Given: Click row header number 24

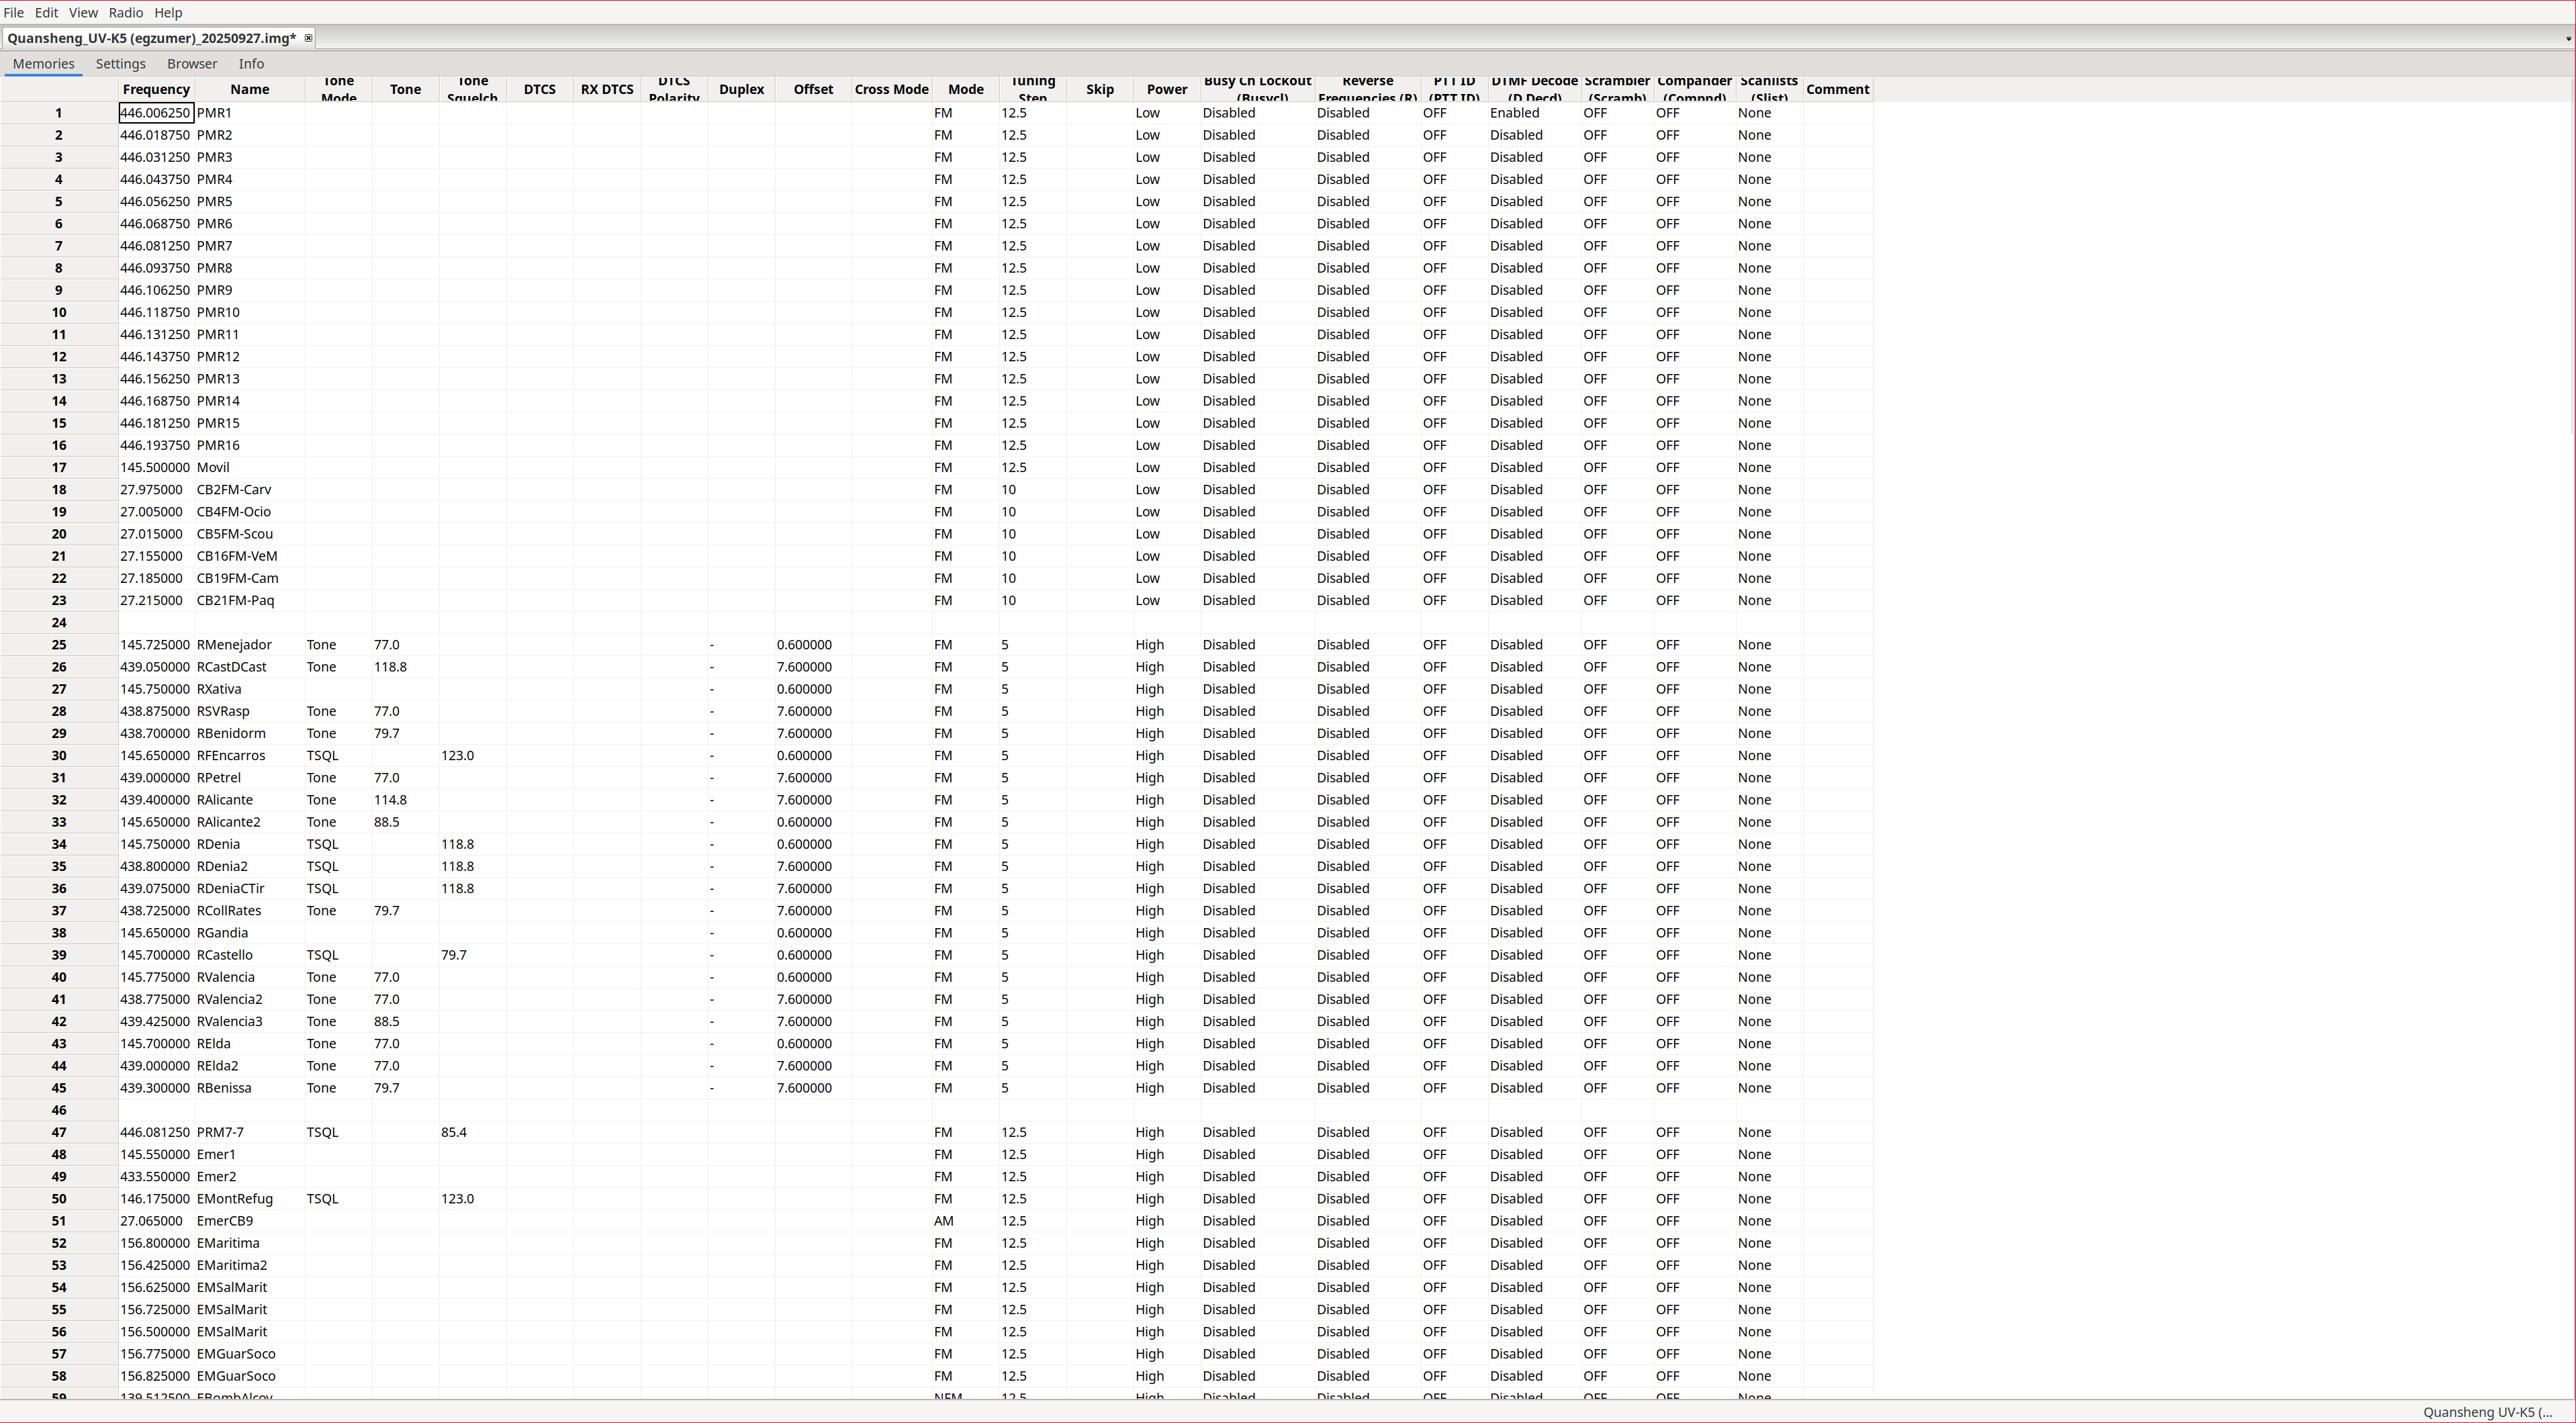Looking at the screenshot, I should pos(59,623).
